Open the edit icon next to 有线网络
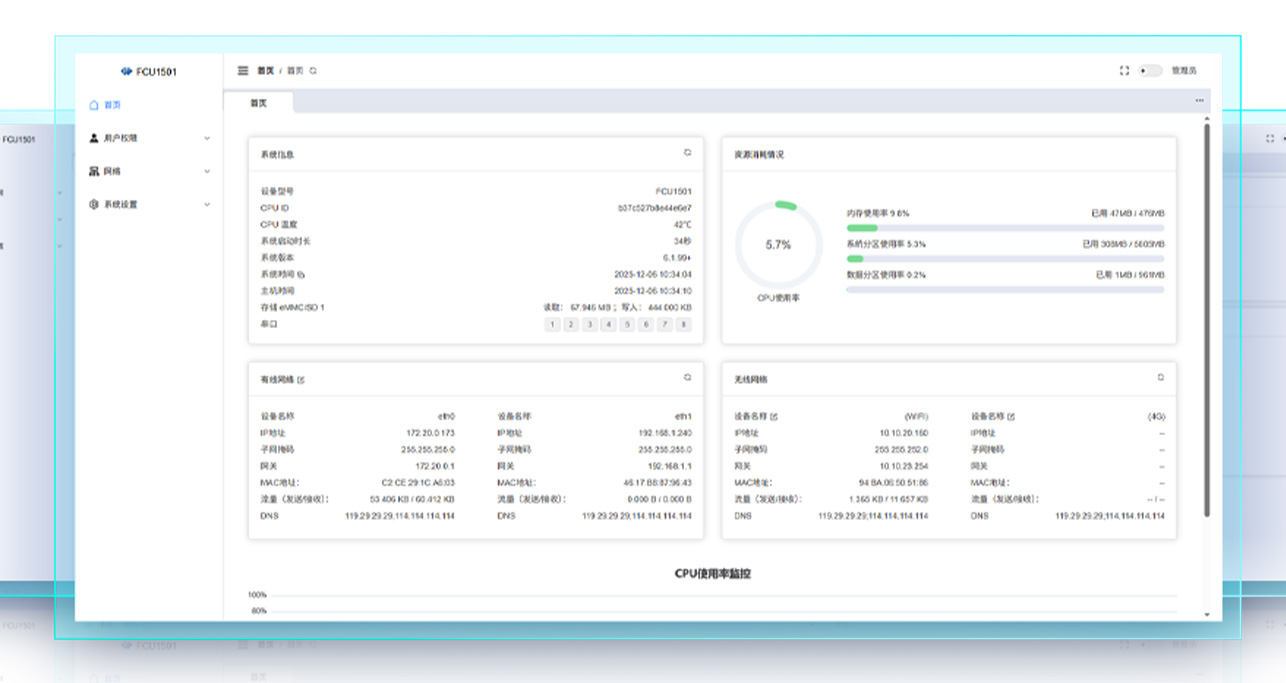The height and width of the screenshot is (683, 1286). tap(301, 380)
